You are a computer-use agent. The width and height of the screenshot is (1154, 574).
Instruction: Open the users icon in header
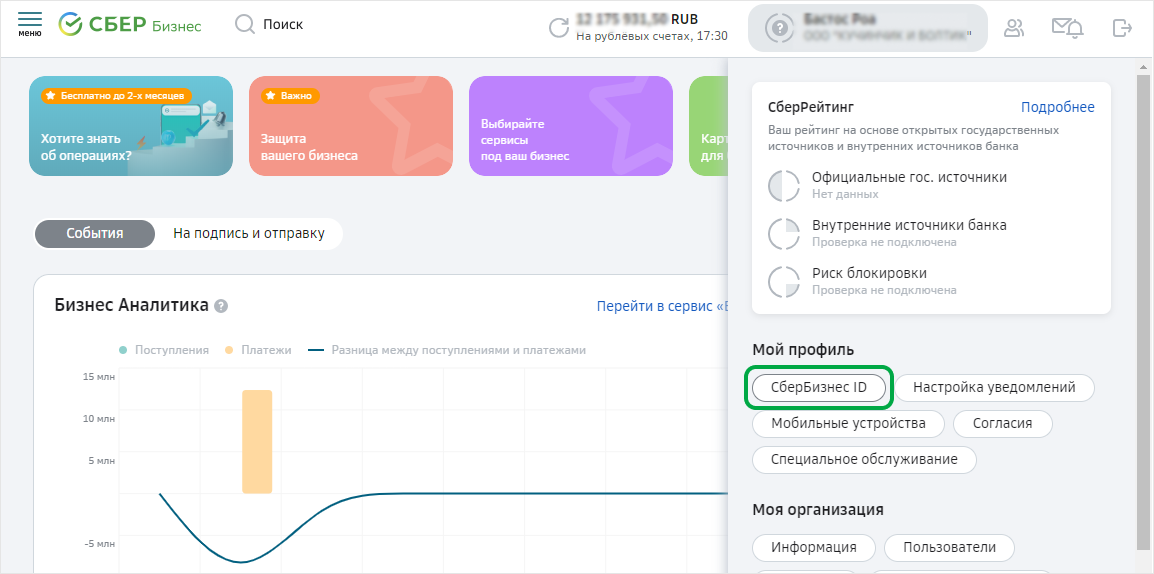(1014, 28)
